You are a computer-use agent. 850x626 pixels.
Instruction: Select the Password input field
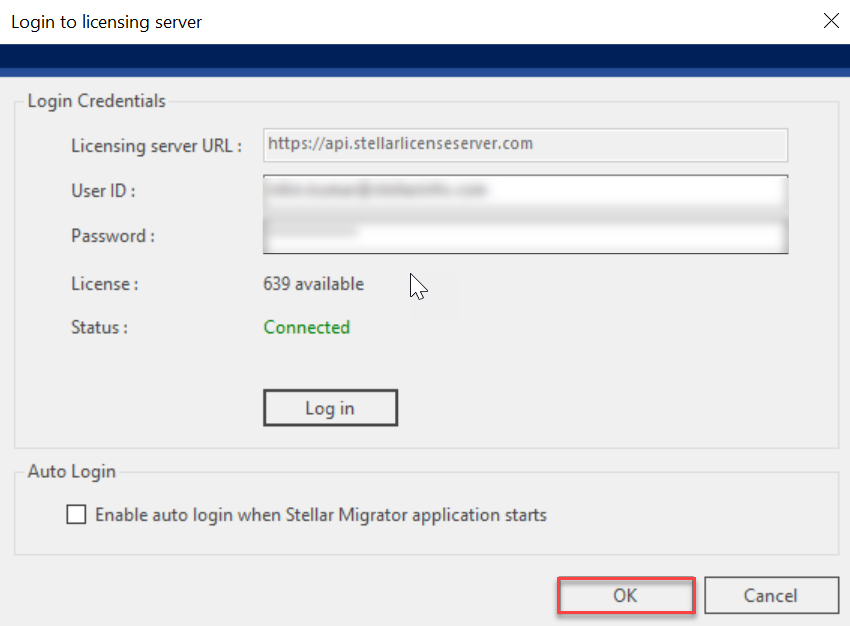(x=525, y=235)
